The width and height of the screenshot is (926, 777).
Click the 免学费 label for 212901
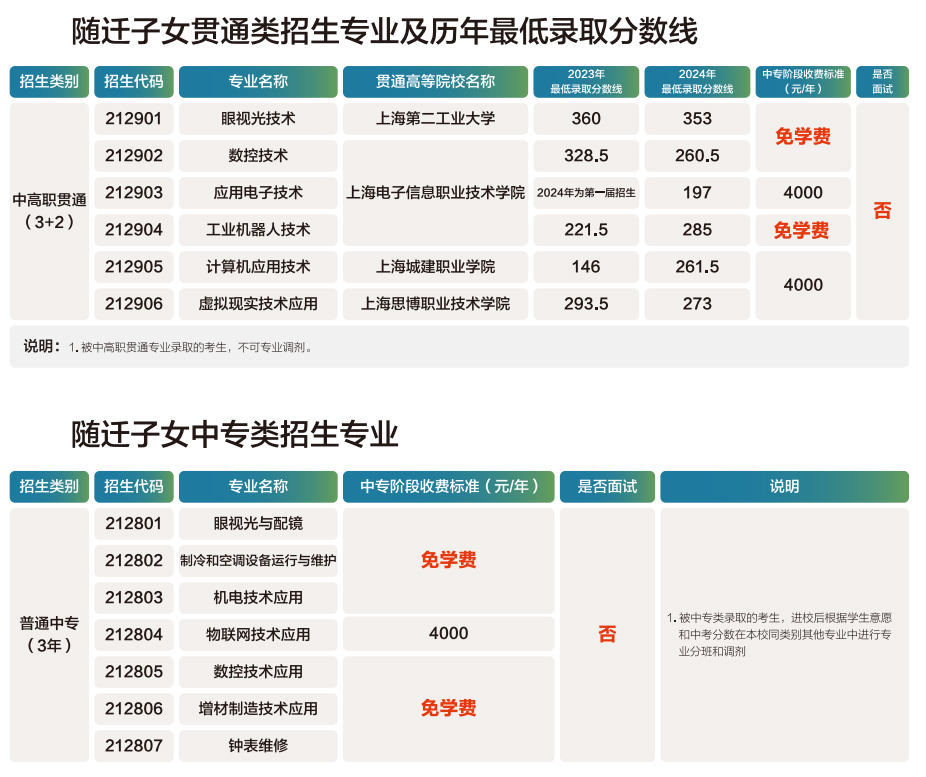coord(803,136)
